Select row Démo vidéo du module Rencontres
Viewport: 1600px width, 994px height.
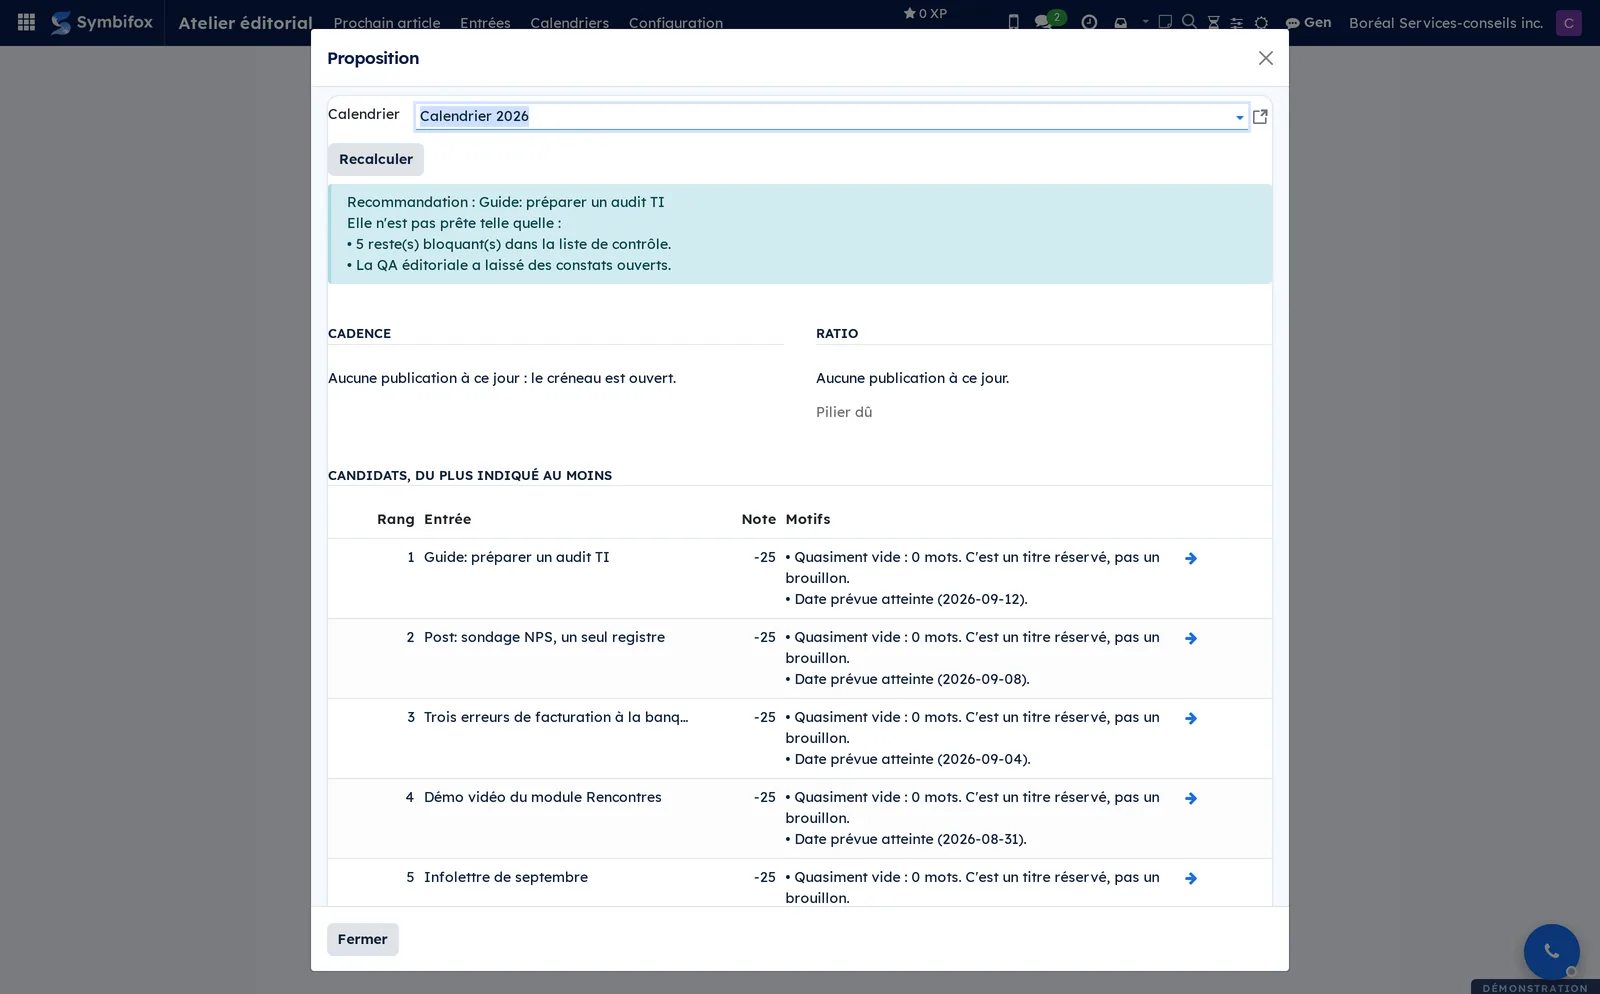pyautogui.click(x=799, y=818)
